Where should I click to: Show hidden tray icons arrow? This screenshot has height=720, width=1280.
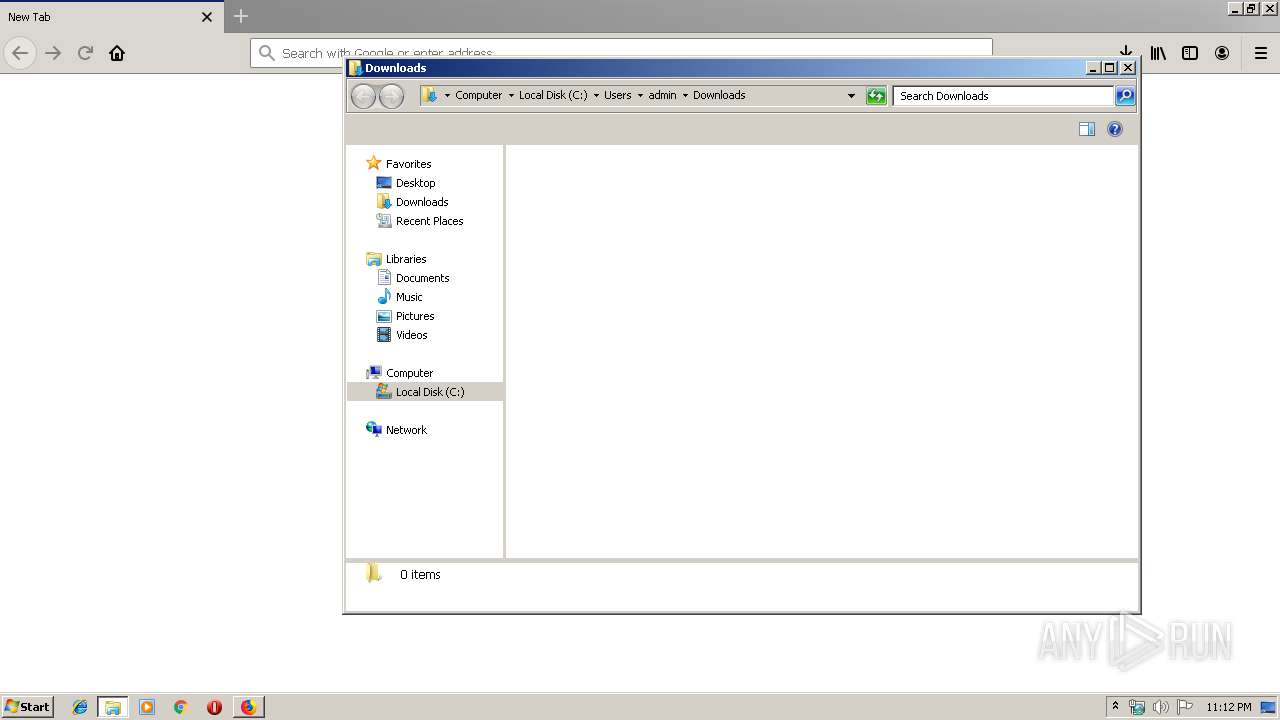coord(1115,707)
